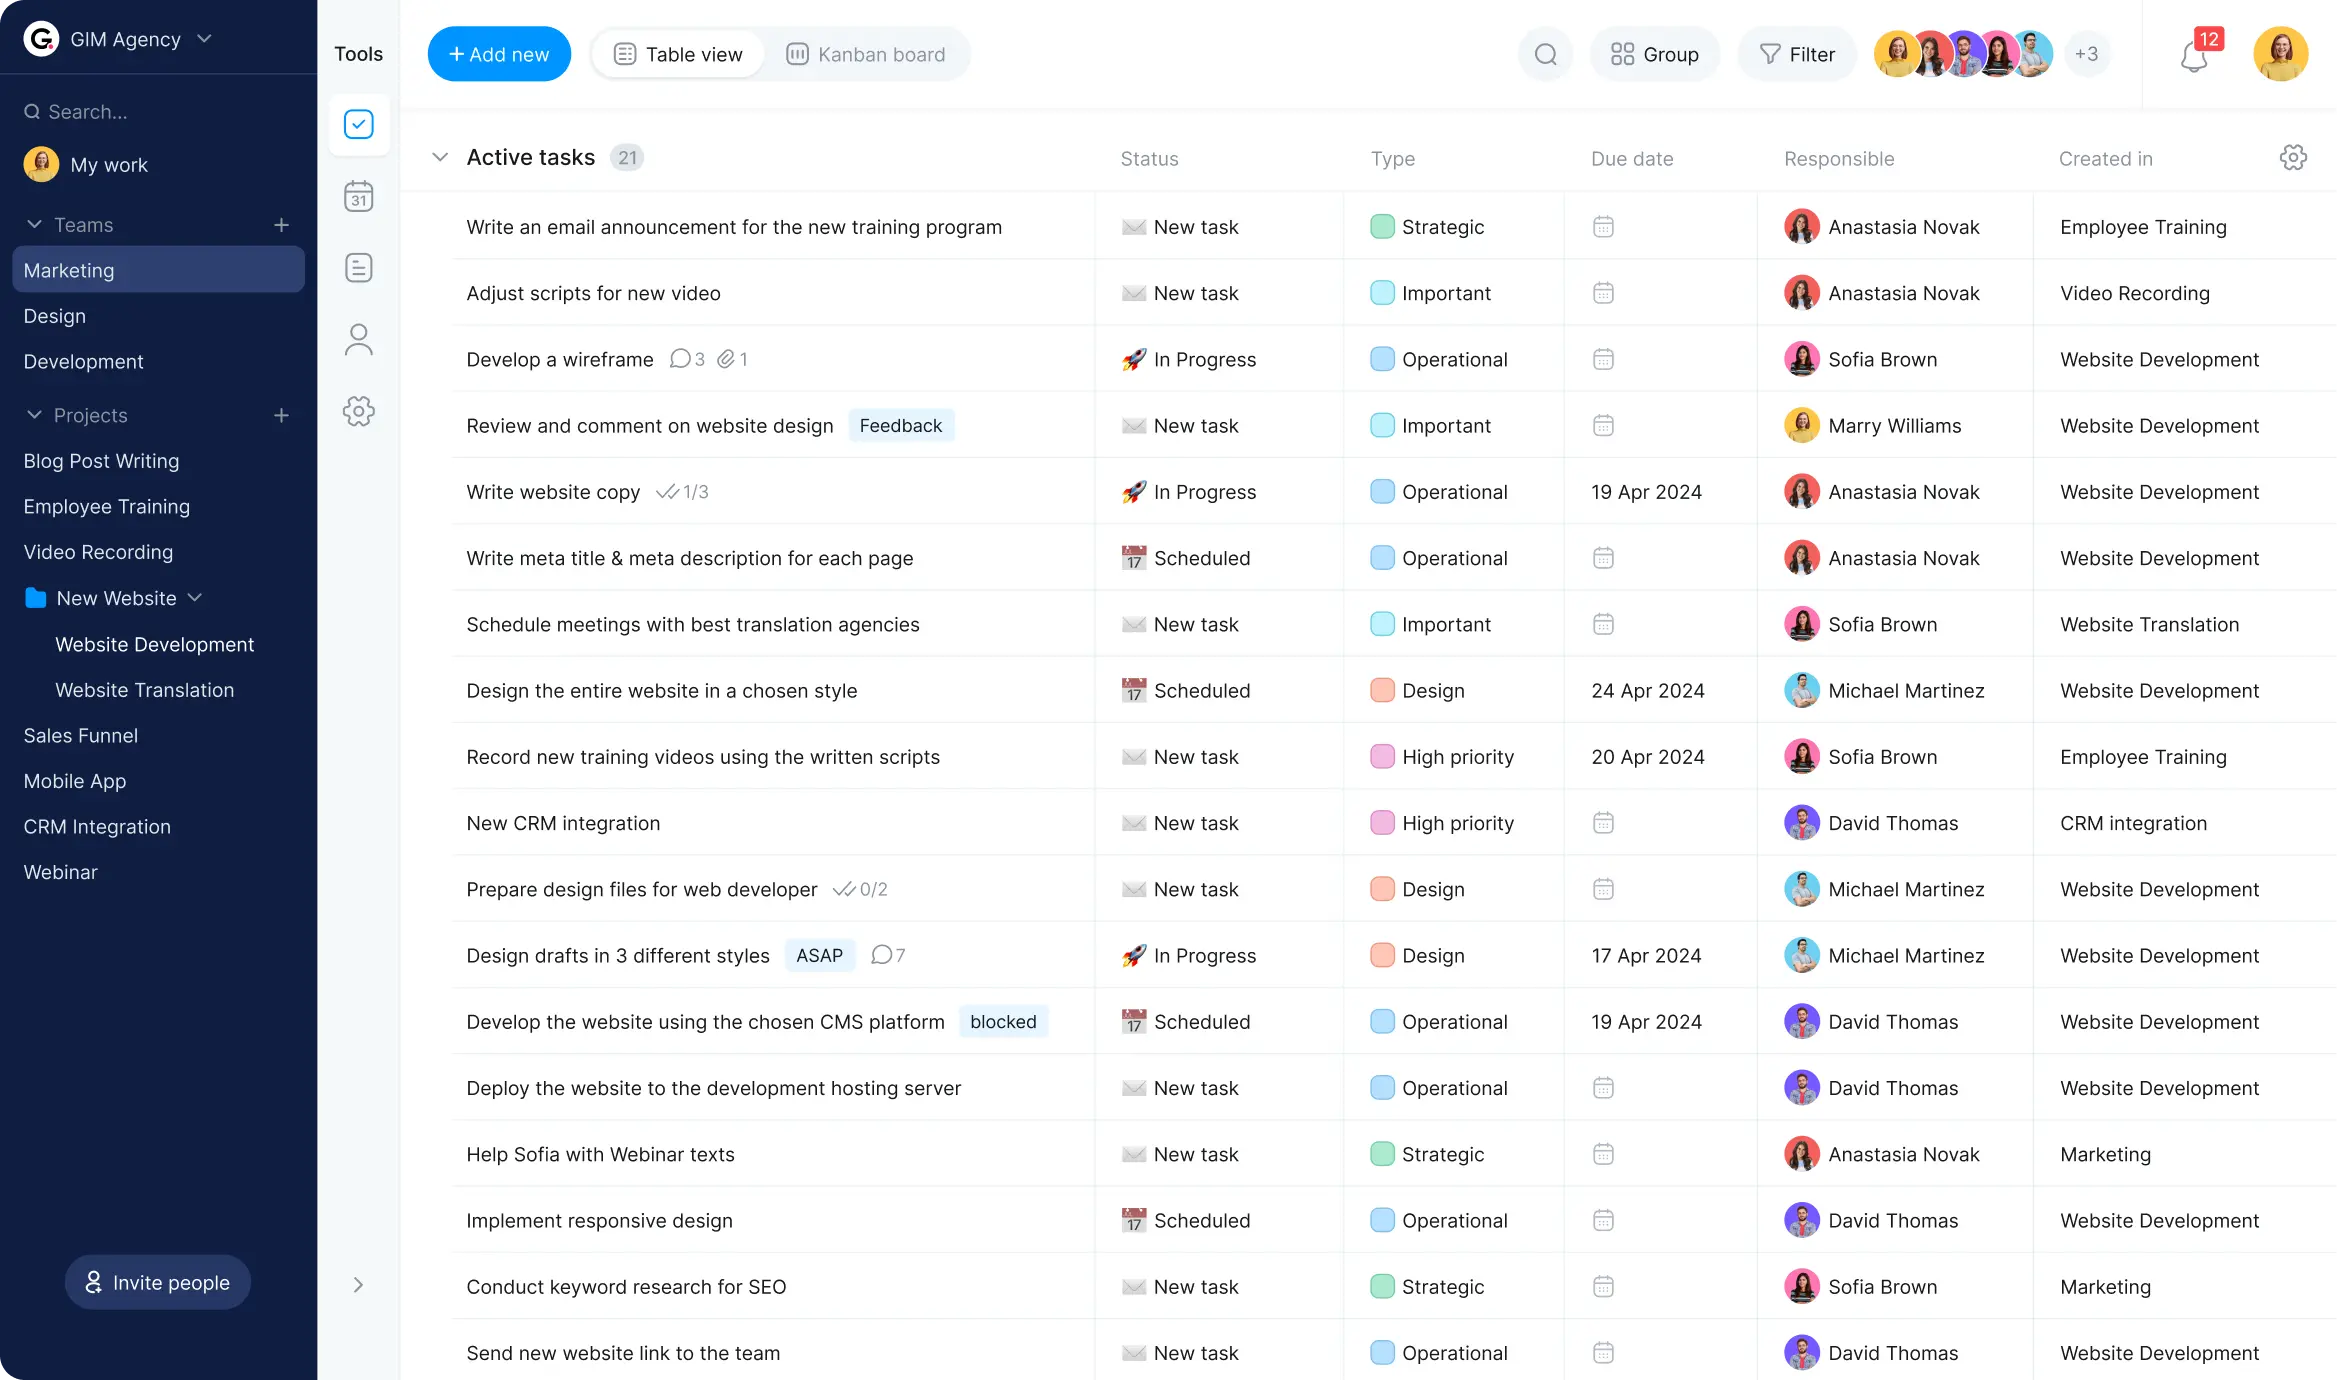Set due date for Help Sofia with Webinar texts
The image size is (2337, 1380).
pyautogui.click(x=1603, y=1154)
